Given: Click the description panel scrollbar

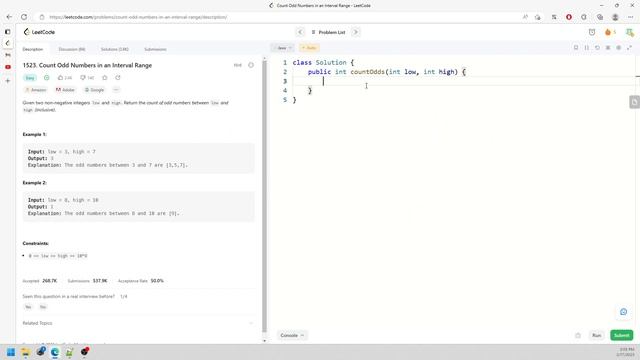Looking at the screenshot, I should pos(264,196).
